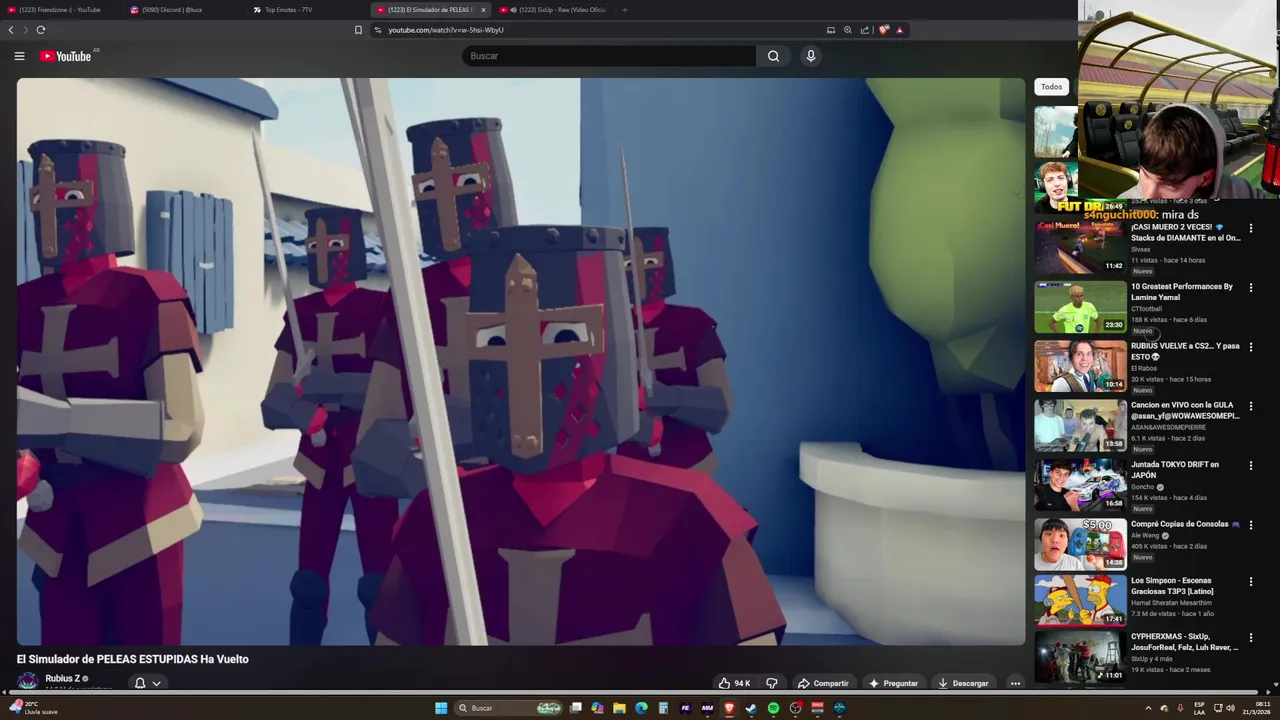This screenshot has width=1280, height=720.
Task: Open the zoom magnifier icon in address bar
Action: (848, 30)
